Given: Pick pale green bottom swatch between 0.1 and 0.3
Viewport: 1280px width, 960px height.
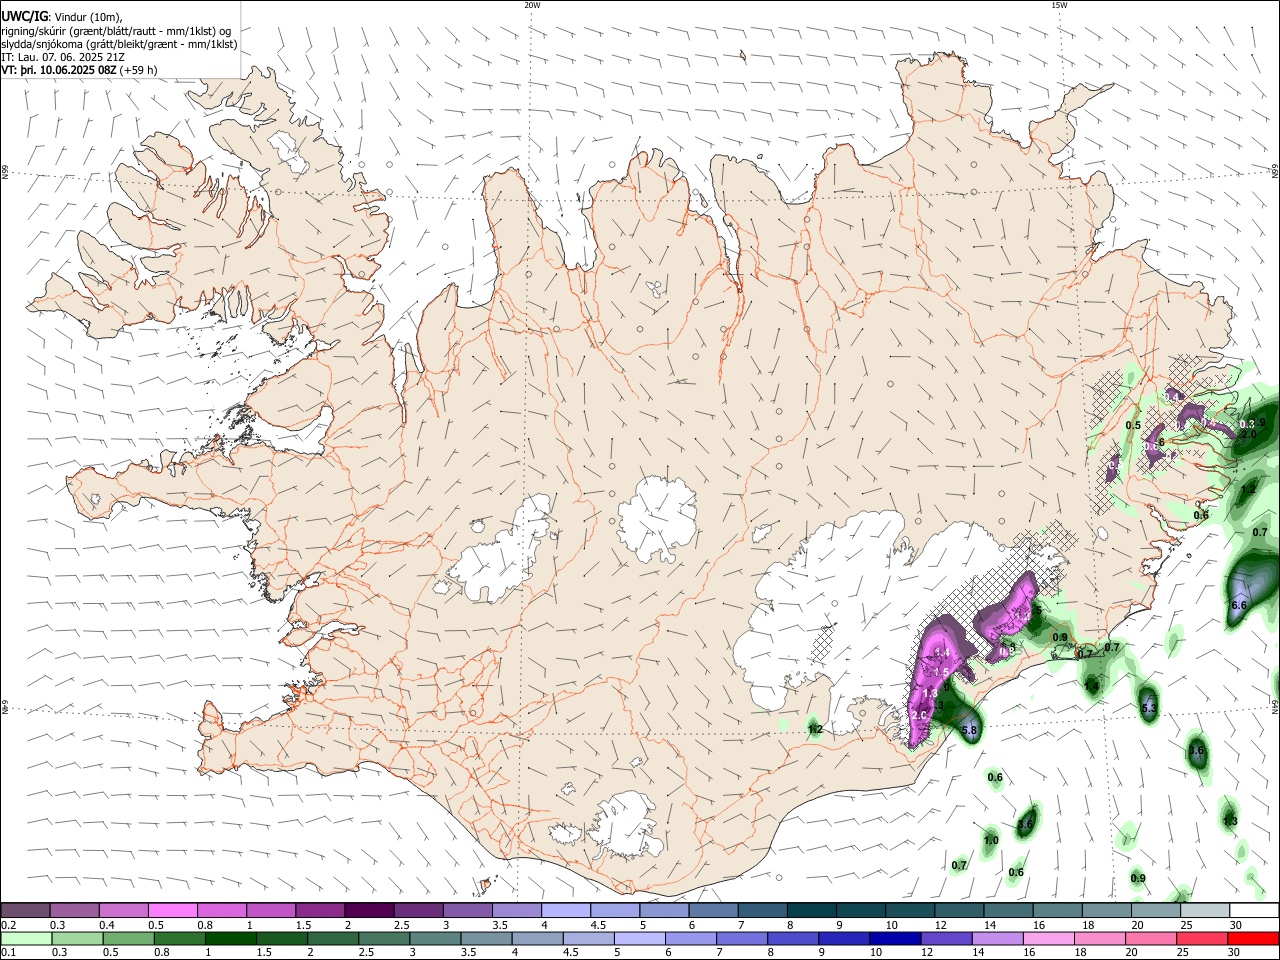Looking at the screenshot, I should (x=25, y=938).
